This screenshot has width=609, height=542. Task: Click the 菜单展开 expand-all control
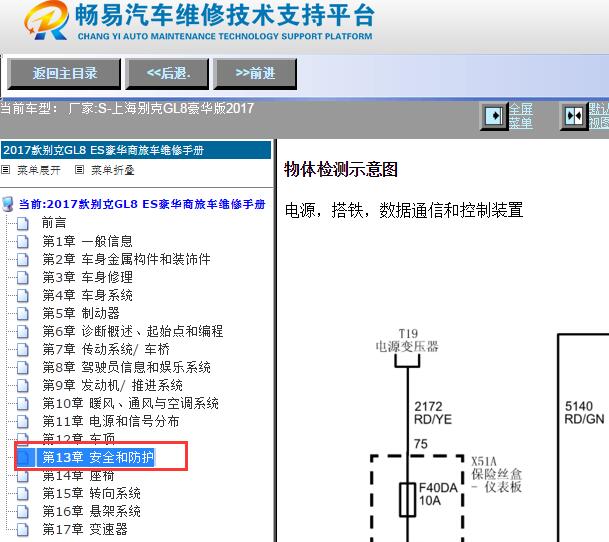[x=39, y=170]
